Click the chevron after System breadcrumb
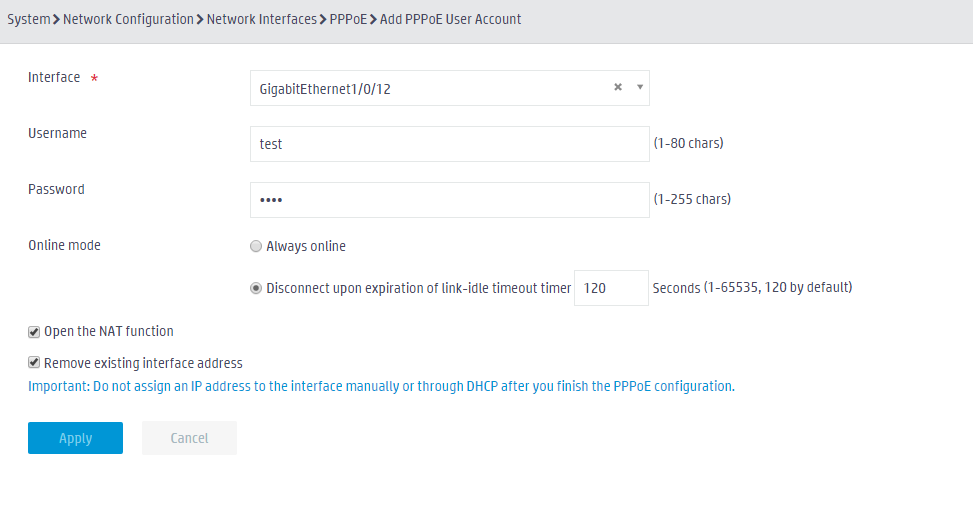Screen dimensions: 973x512 [x=56, y=20]
